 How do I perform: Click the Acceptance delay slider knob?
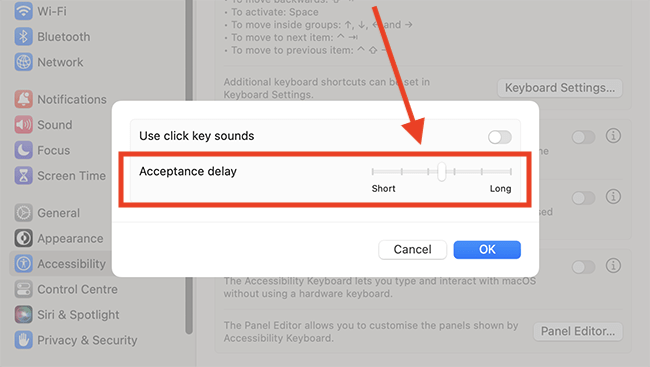(441, 171)
